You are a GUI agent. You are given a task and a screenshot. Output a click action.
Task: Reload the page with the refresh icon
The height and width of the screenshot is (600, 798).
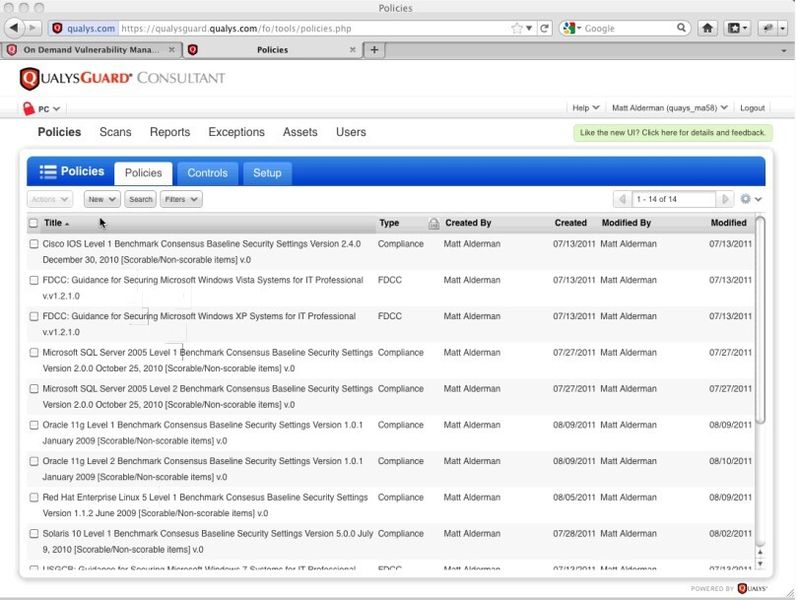(545, 28)
